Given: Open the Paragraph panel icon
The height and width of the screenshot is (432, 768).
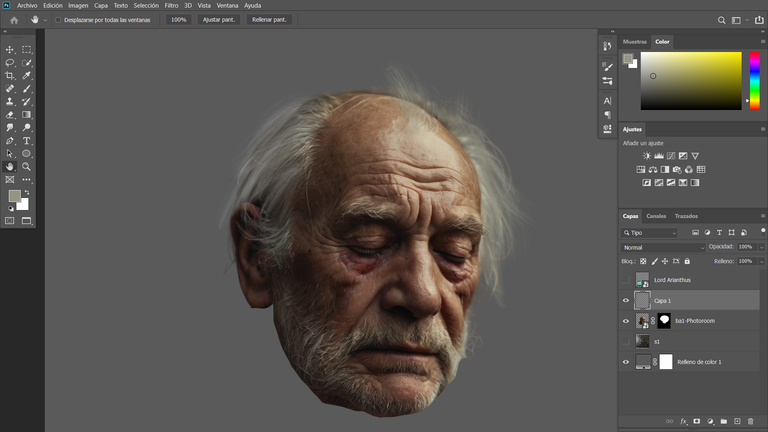Looking at the screenshot, I should pyautogui.click(x=607, y=115).
